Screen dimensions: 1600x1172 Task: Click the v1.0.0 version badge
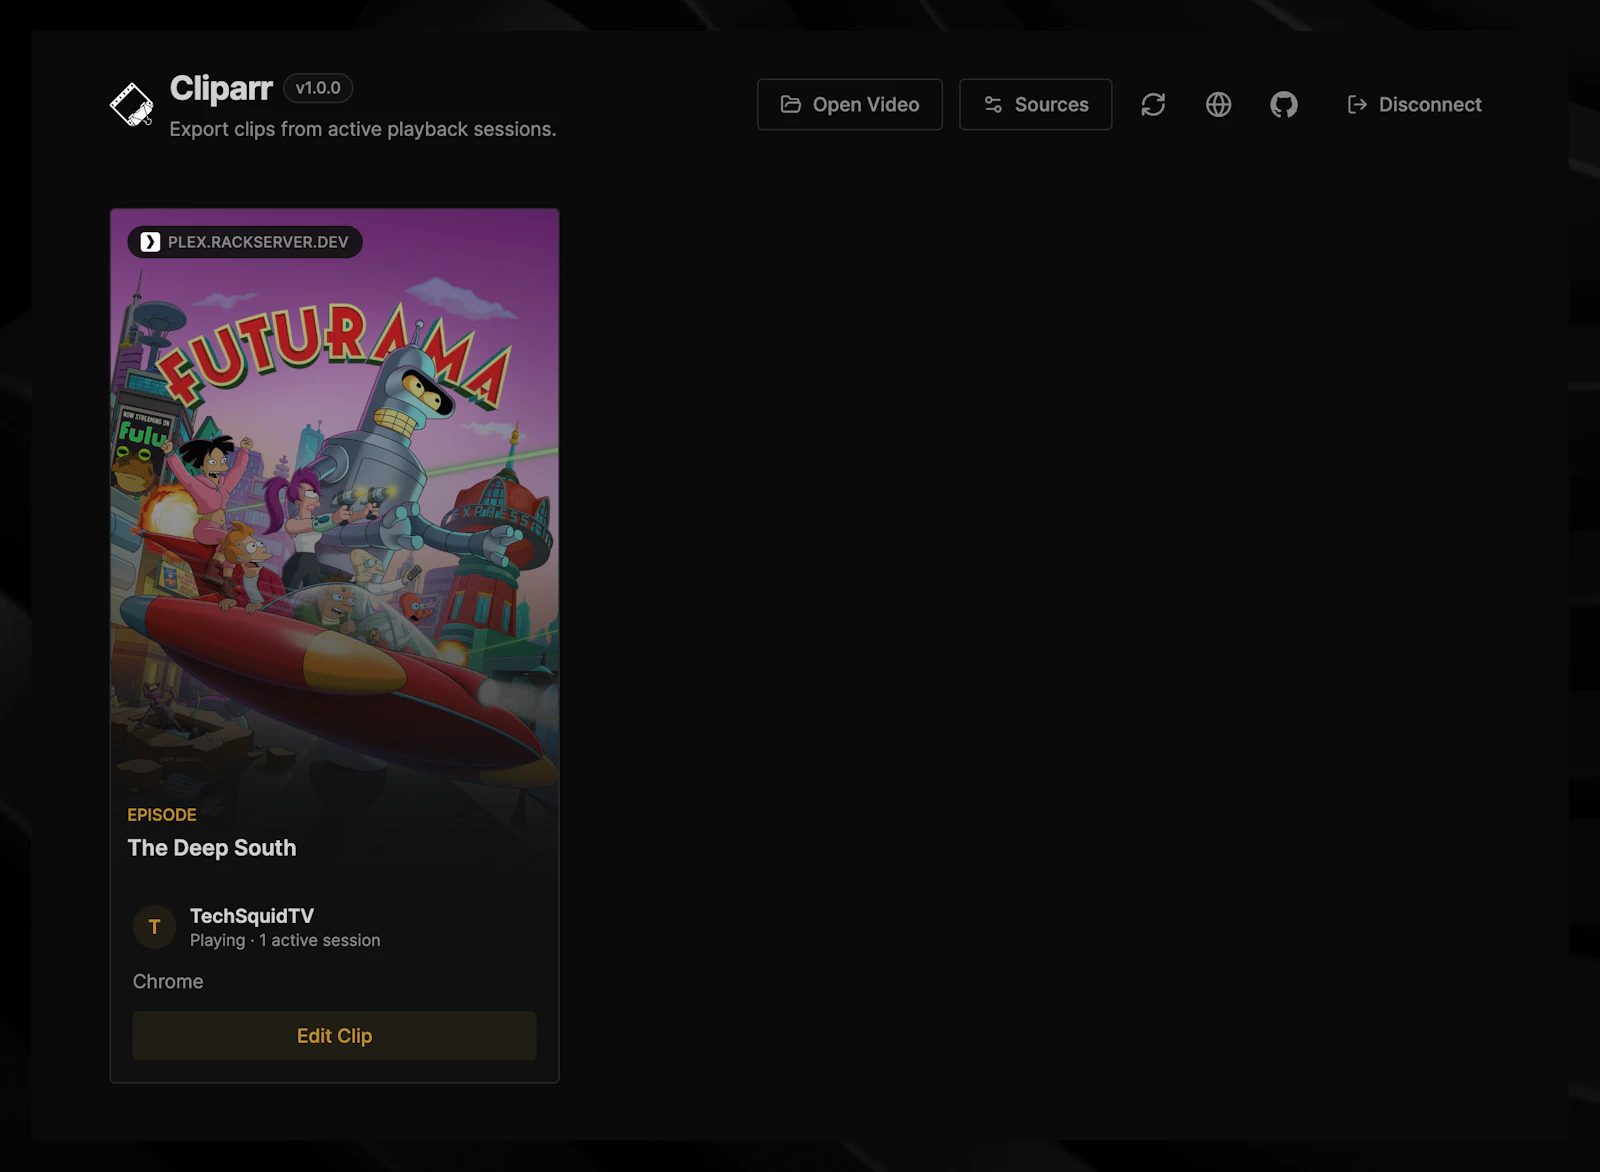click(x=318, y=88)
